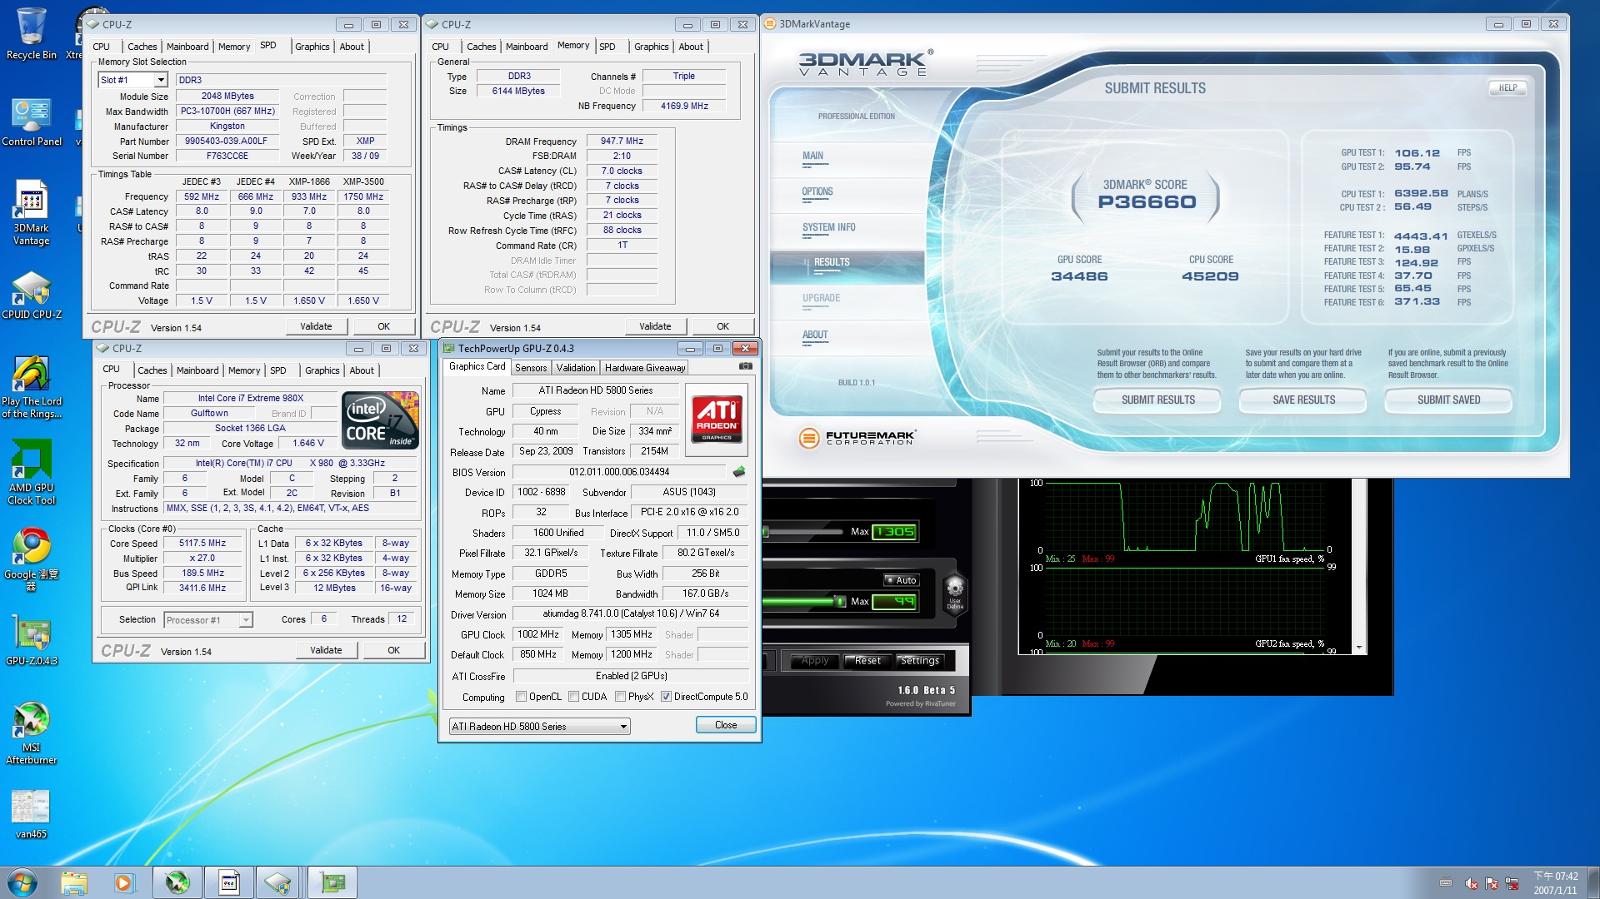Select AMD GPU Clock Tool desktop icon
The image size is (1600, 899).
point(31,473)
